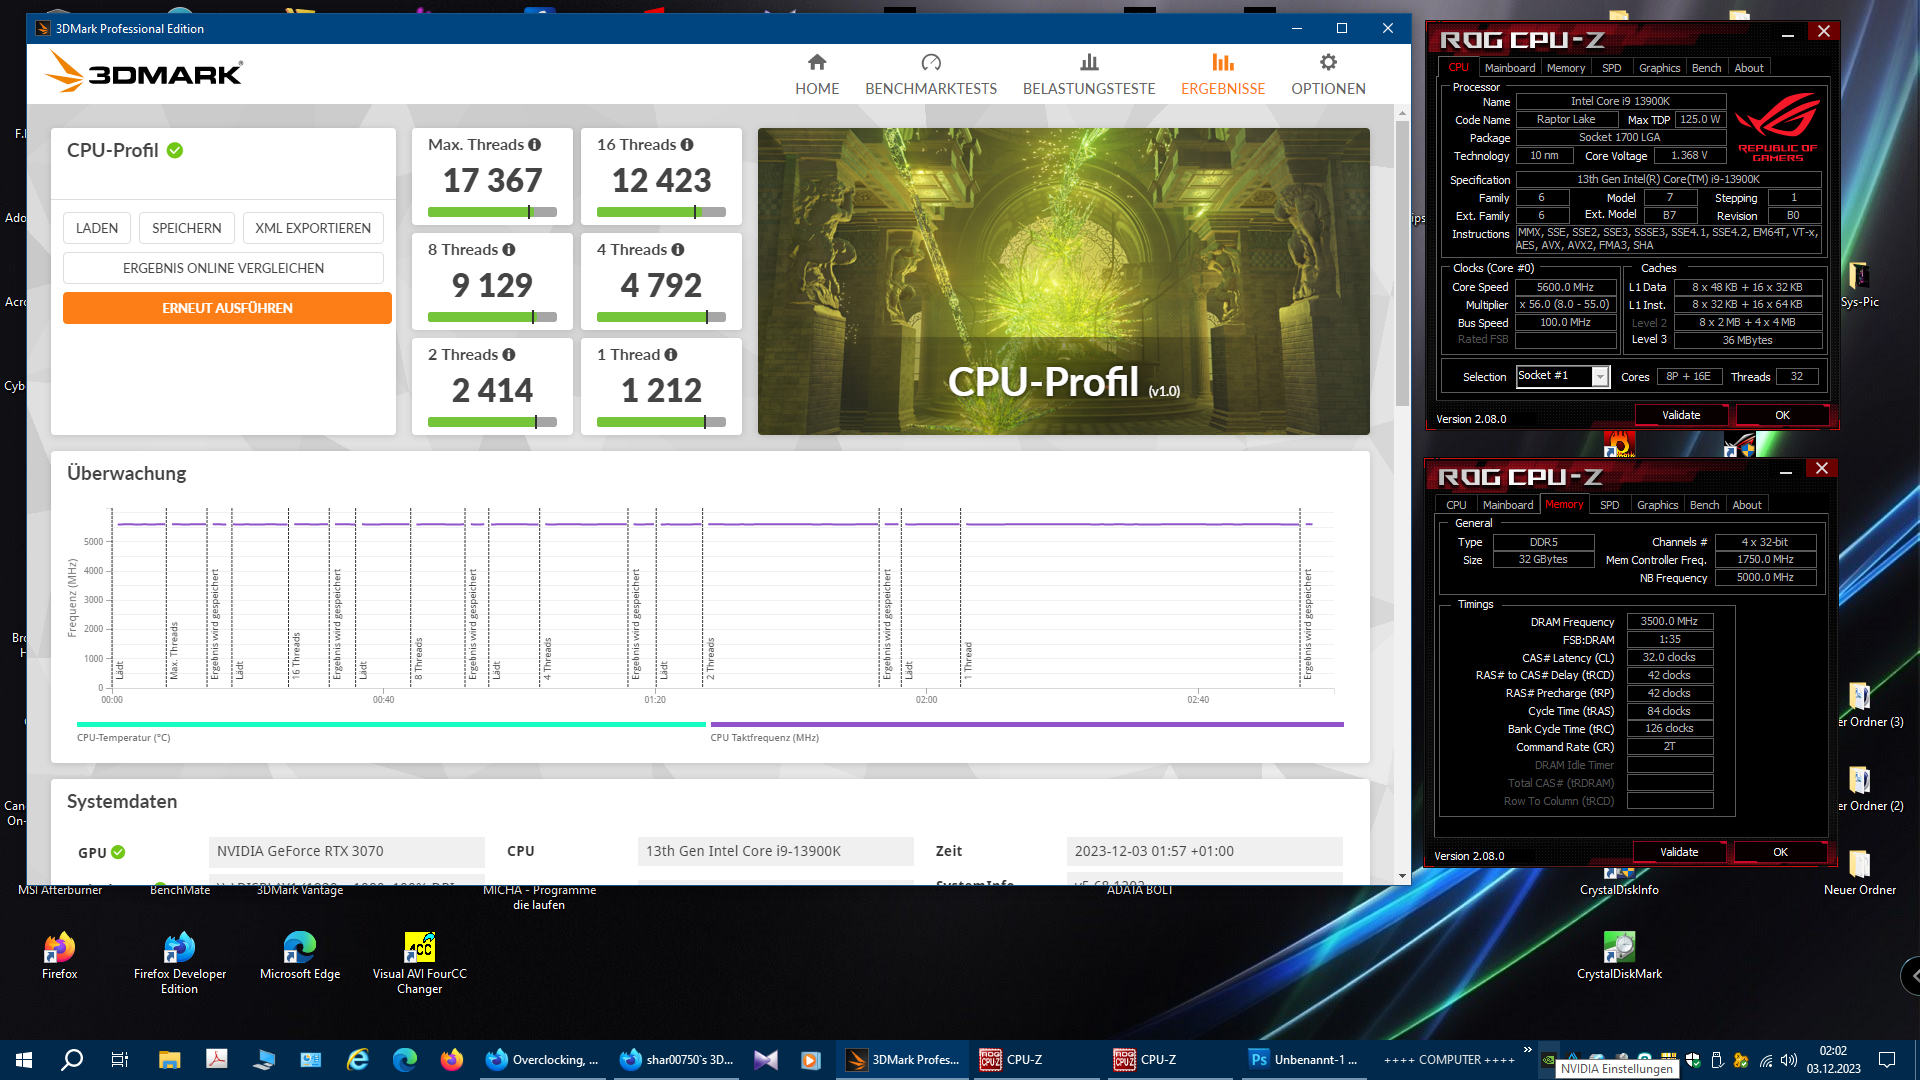Open the notification center icon
Image resolution: width=1920 pixels, height=1080 pixels.
pos(1887,1060)
